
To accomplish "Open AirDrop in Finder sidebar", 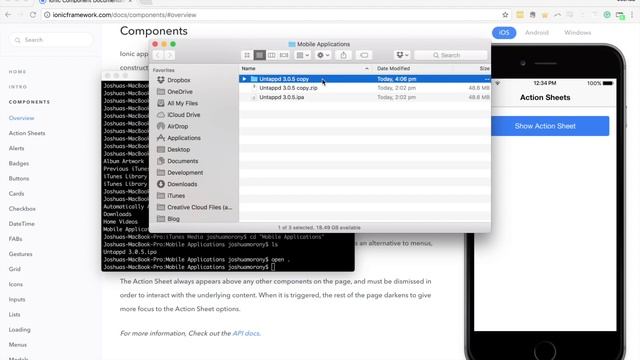I will [177, 127].
